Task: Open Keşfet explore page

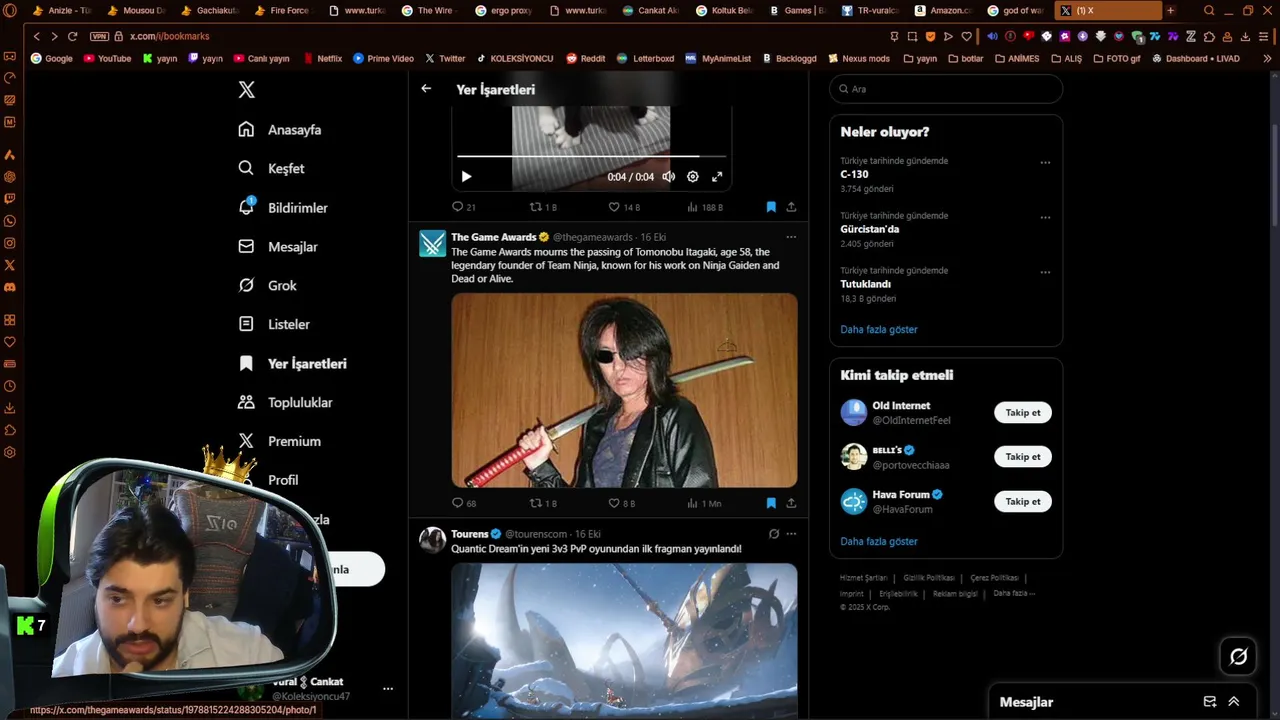Action: point(271,169)
